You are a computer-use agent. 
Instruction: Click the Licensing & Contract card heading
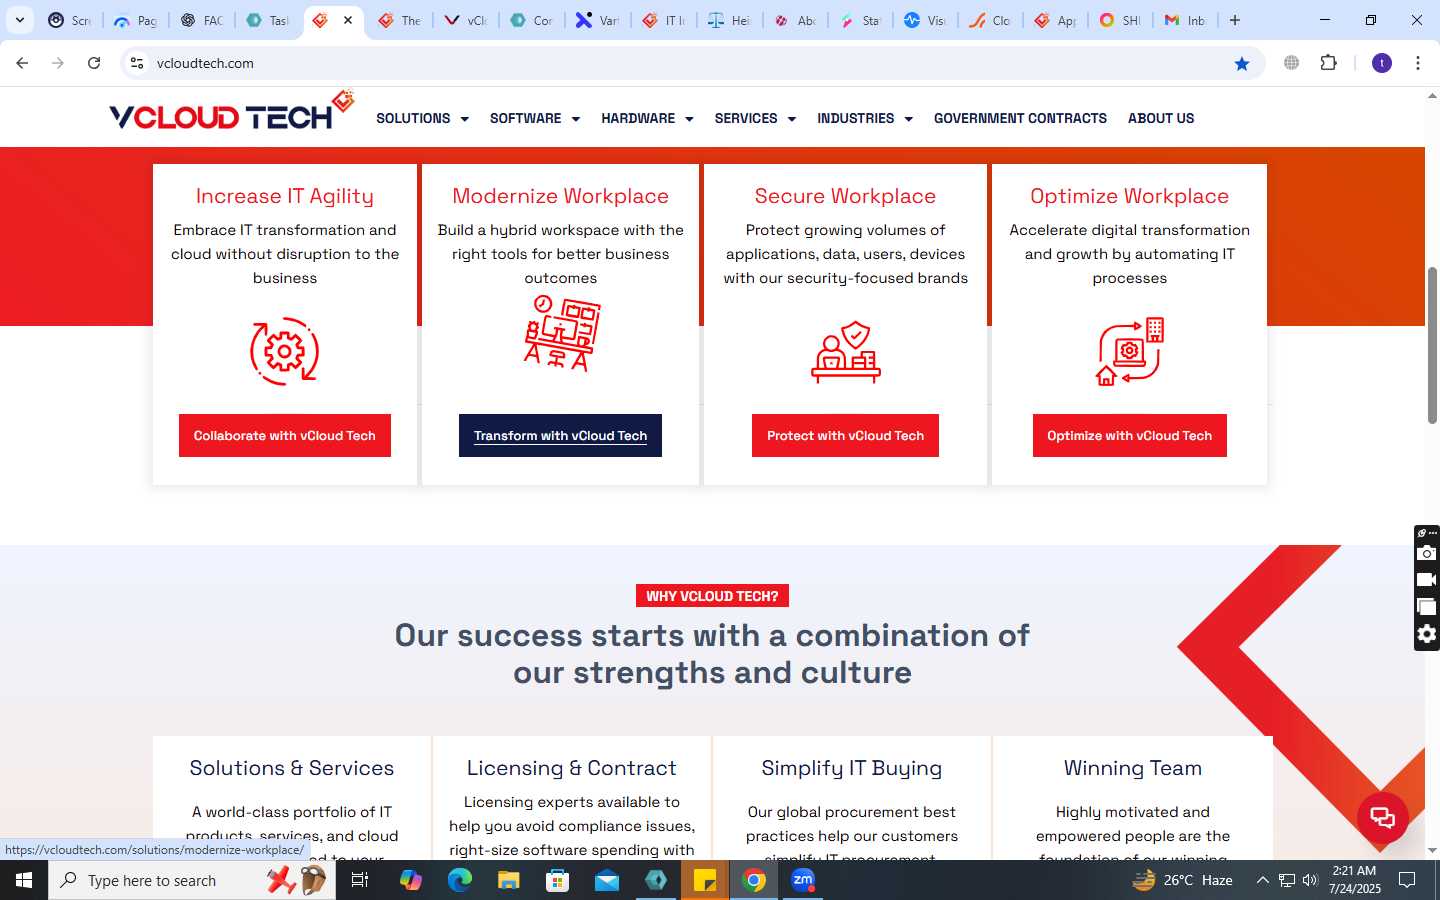pos(572,768)
